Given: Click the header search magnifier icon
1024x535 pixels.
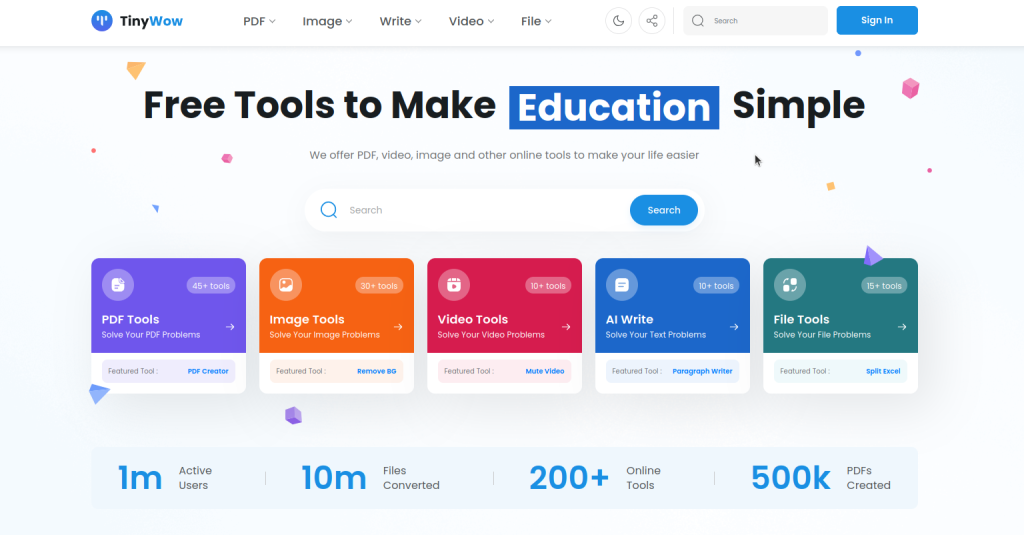Looking at the screenshot, I should (698, 21).
